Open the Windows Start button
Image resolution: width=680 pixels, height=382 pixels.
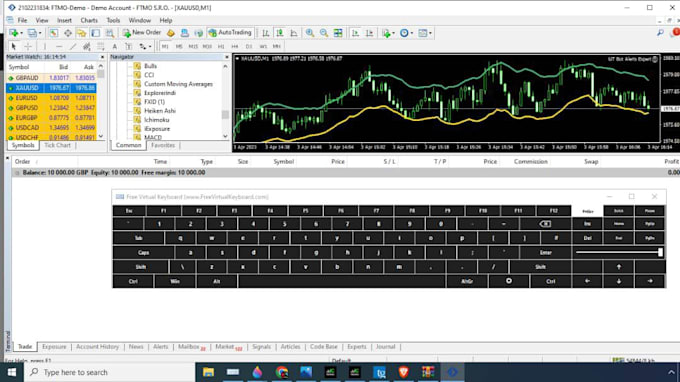pos(12,372)
